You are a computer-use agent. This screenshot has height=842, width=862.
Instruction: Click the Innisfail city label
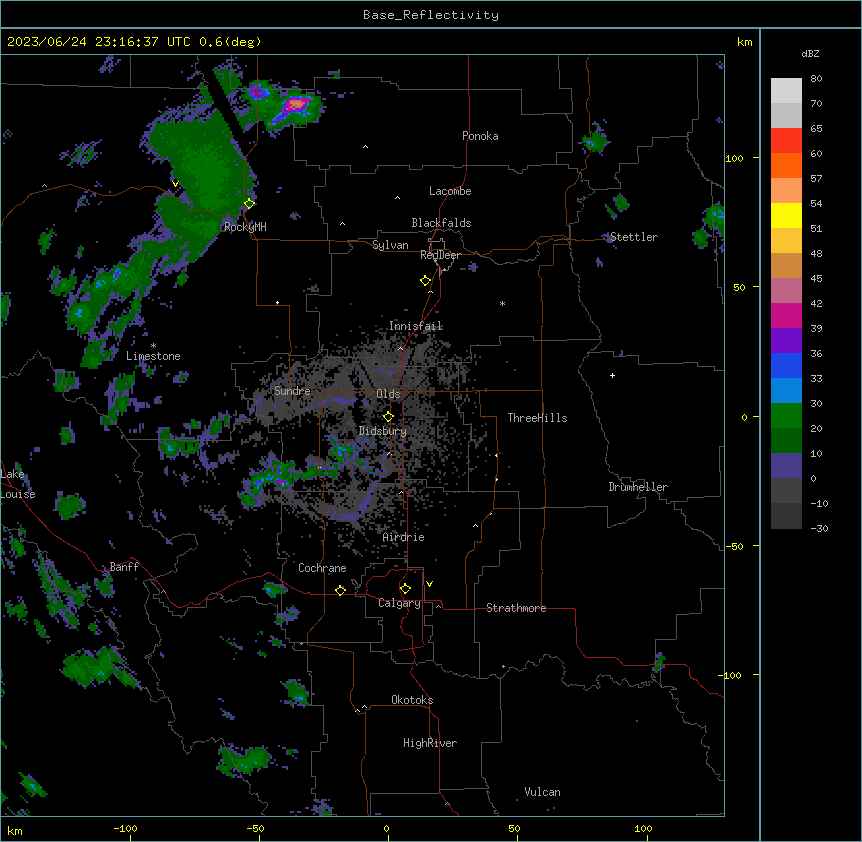416,326
